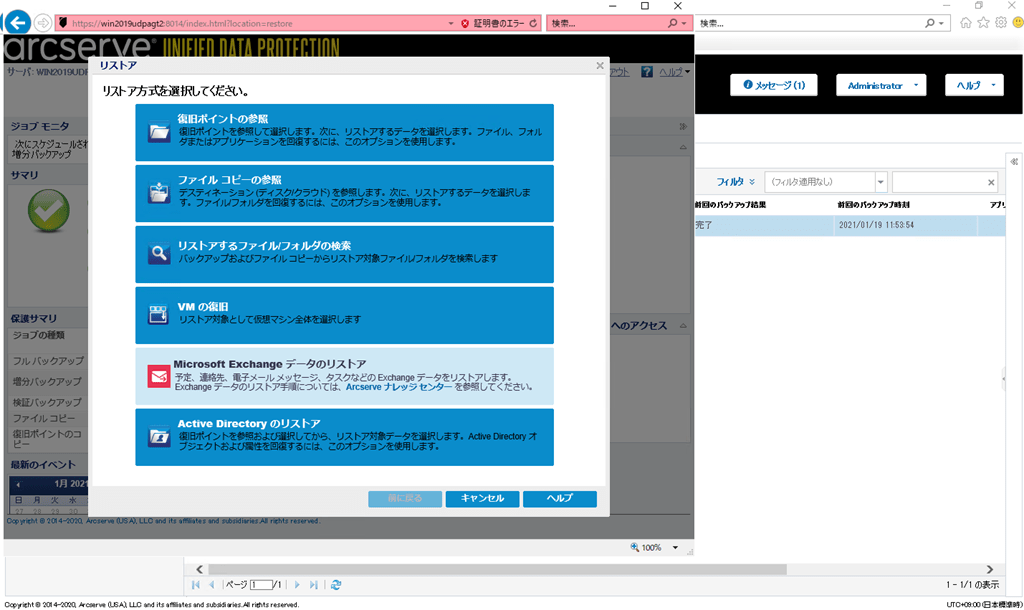The height and width of the screenshot is (610, 1024).
Task: Expand the フィルタ chevron
Action: coord(752,182)
